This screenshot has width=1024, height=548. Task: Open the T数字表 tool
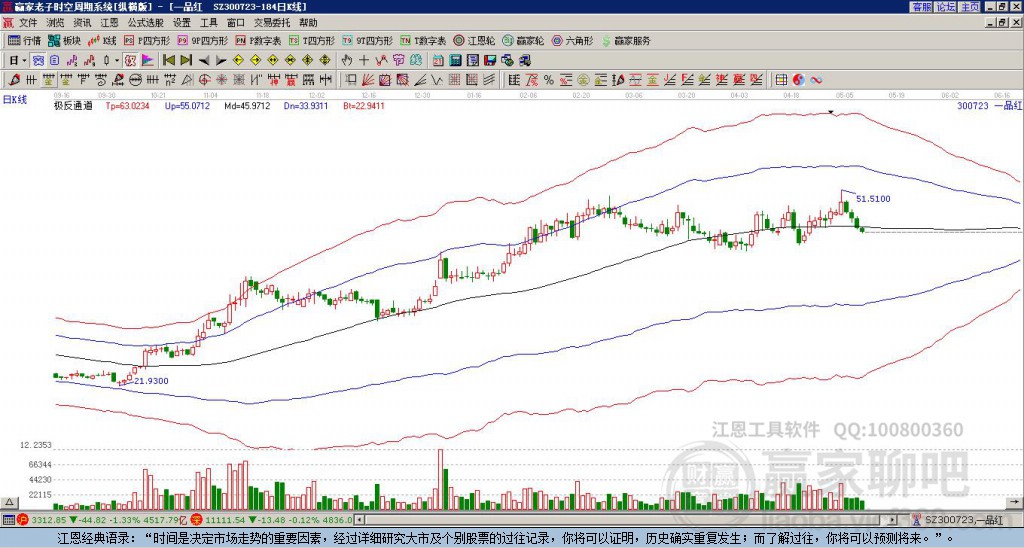pos(423,40)
